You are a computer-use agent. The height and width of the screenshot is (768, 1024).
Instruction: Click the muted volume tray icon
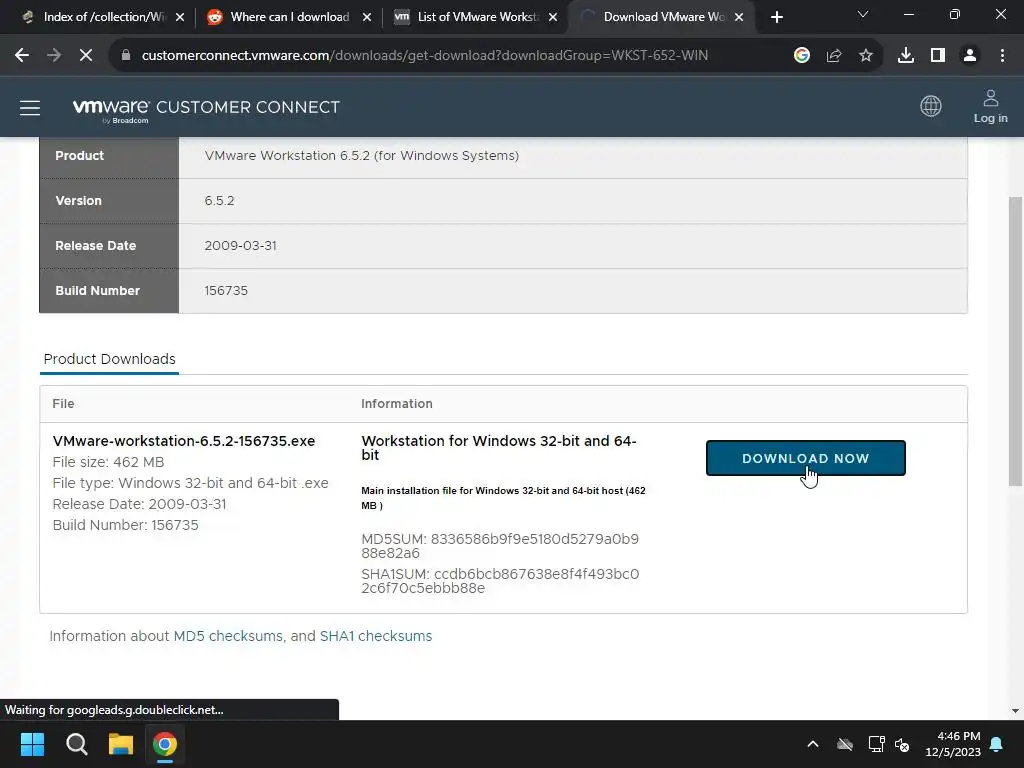point(902,744)
